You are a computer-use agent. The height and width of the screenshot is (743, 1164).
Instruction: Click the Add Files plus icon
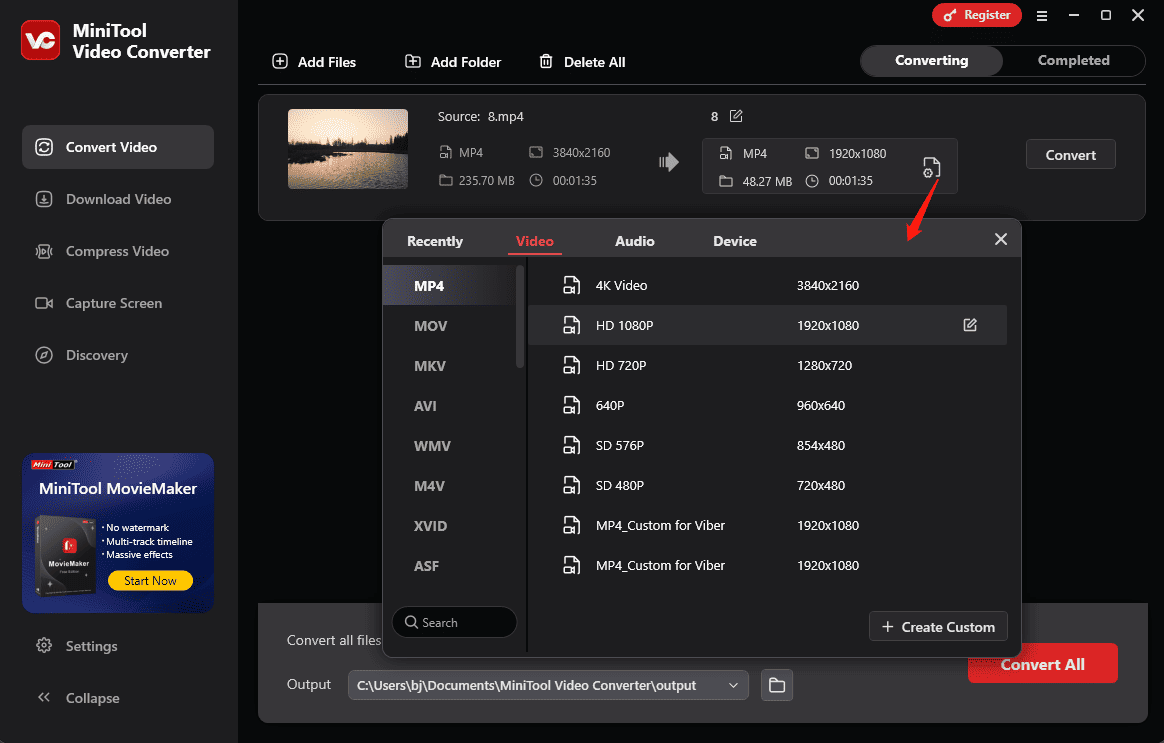pyautogui.click(x=280, y=62)
